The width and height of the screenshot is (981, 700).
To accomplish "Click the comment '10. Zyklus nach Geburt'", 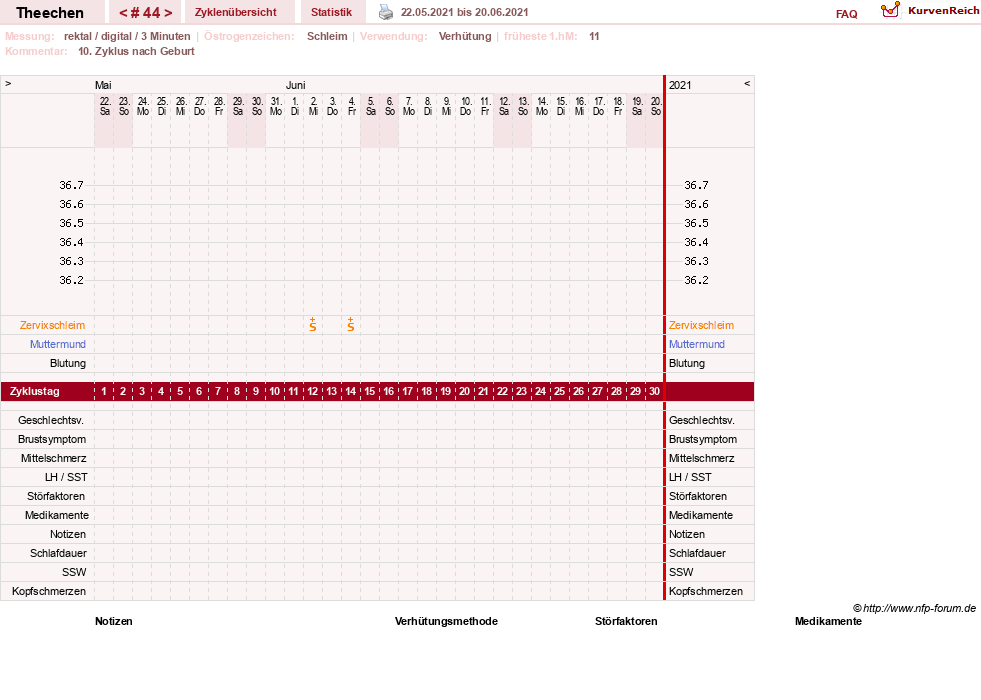I will click(x=136, y=51).
